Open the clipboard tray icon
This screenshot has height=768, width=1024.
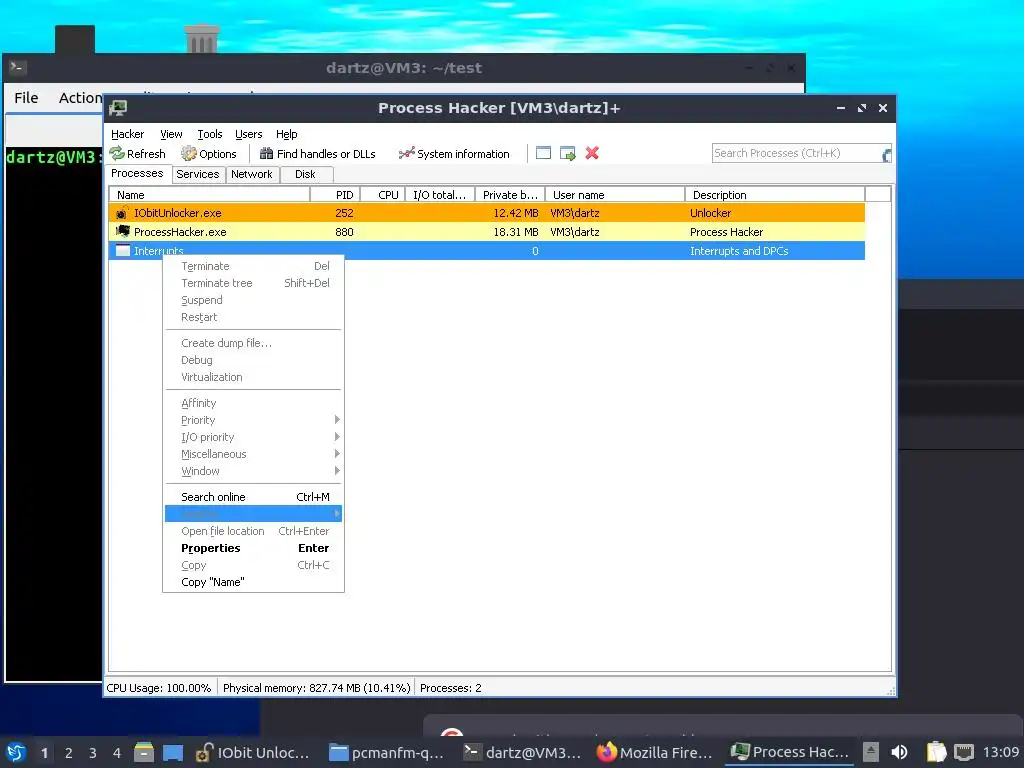coord(936,752)
